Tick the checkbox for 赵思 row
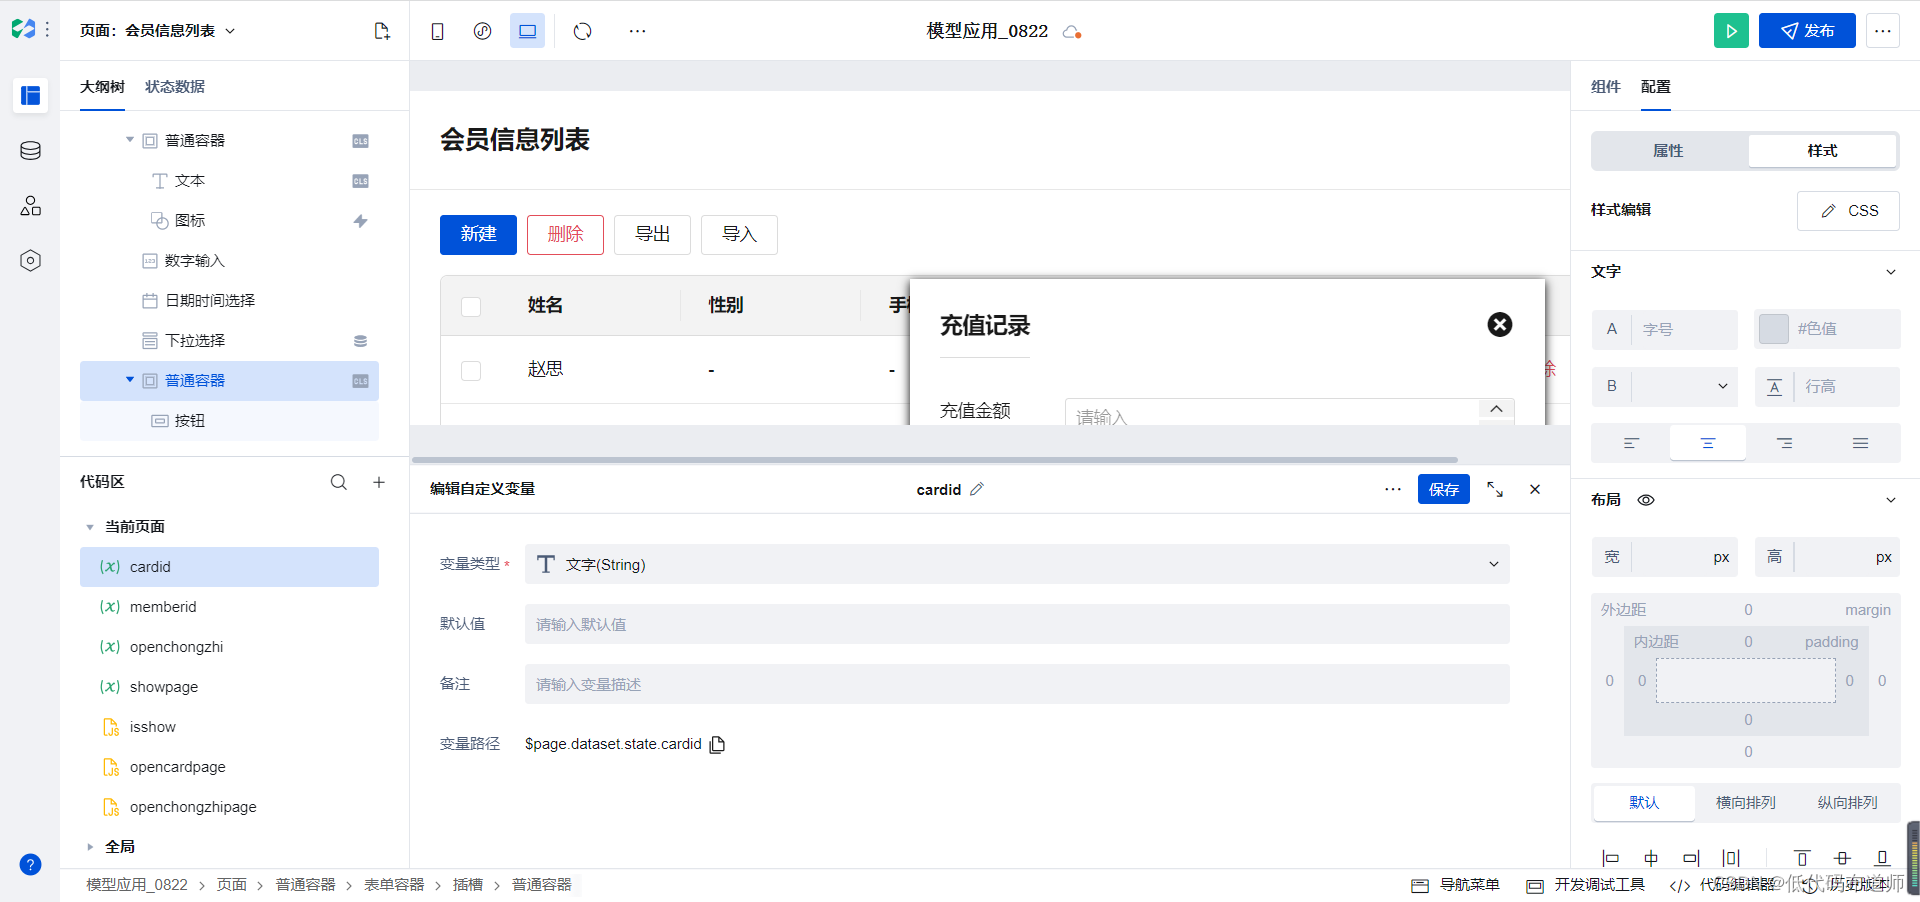 pos(471,370)
